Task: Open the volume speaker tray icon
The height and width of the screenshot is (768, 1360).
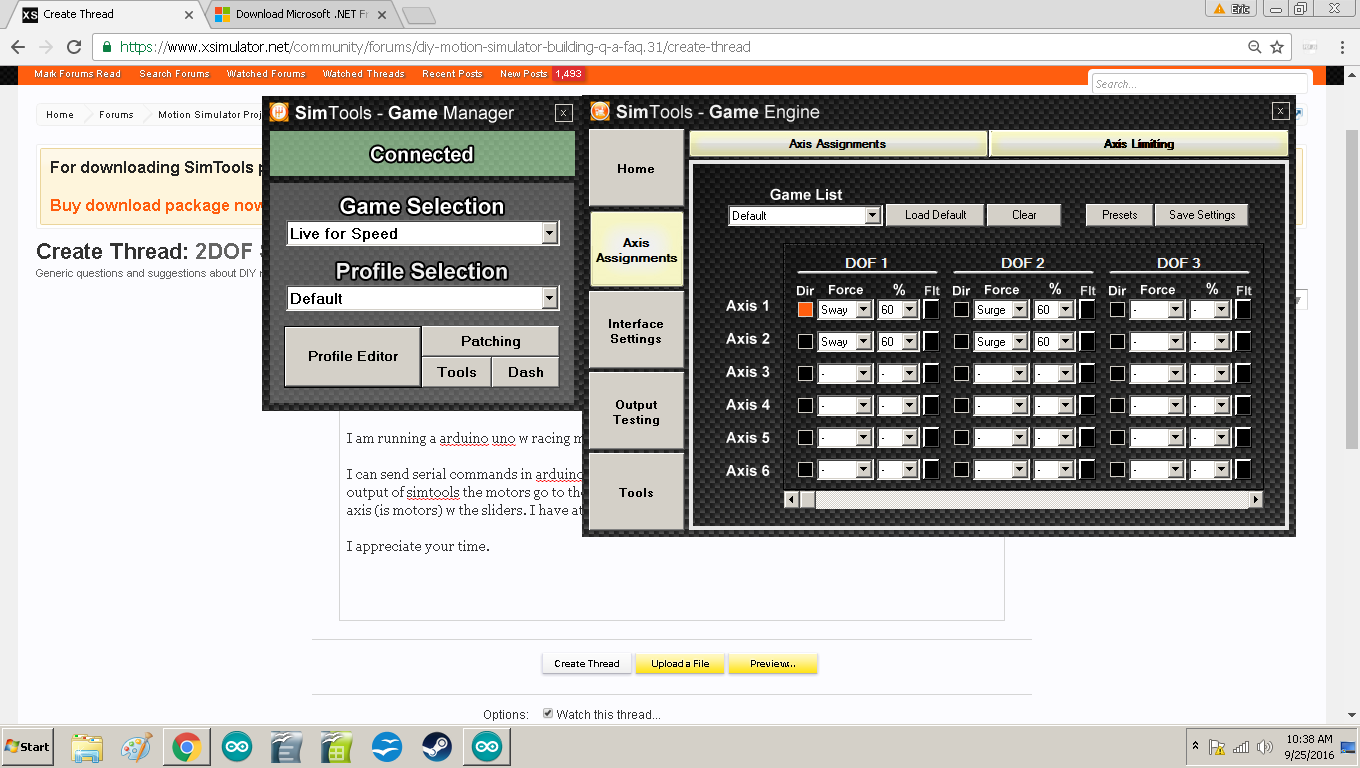Action: (x=1264, y=746)
